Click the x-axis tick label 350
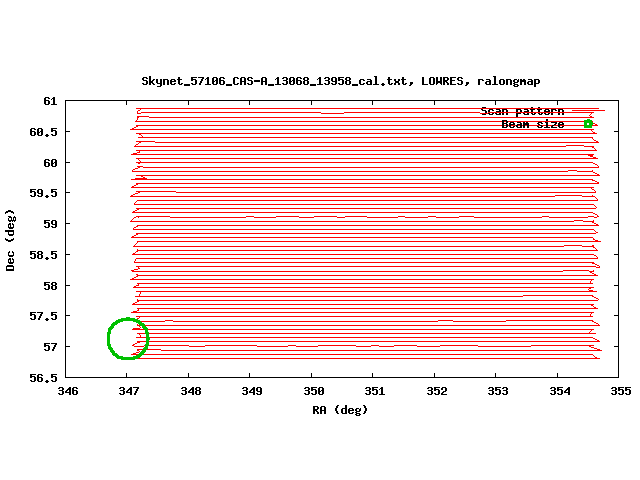640x480 pixels. [313, 391]
